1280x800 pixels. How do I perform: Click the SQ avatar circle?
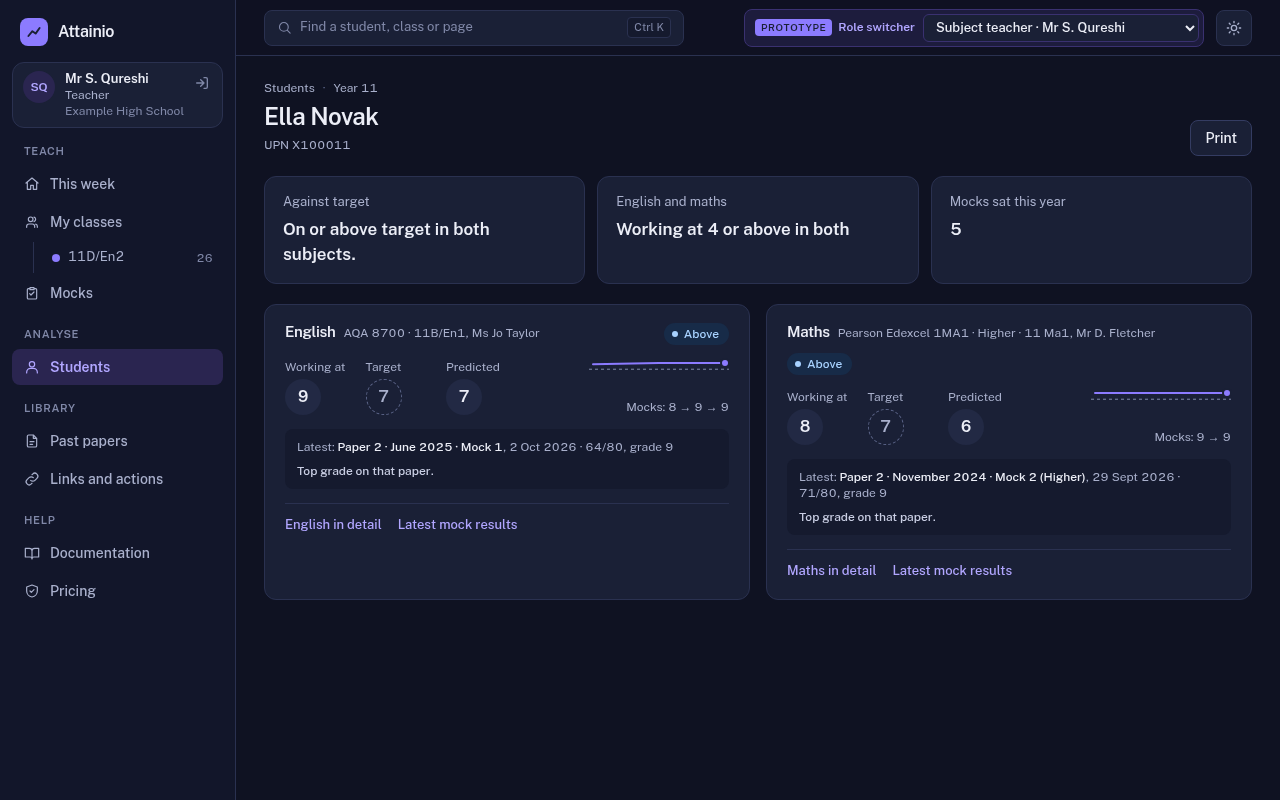click(x=39, y=87)
